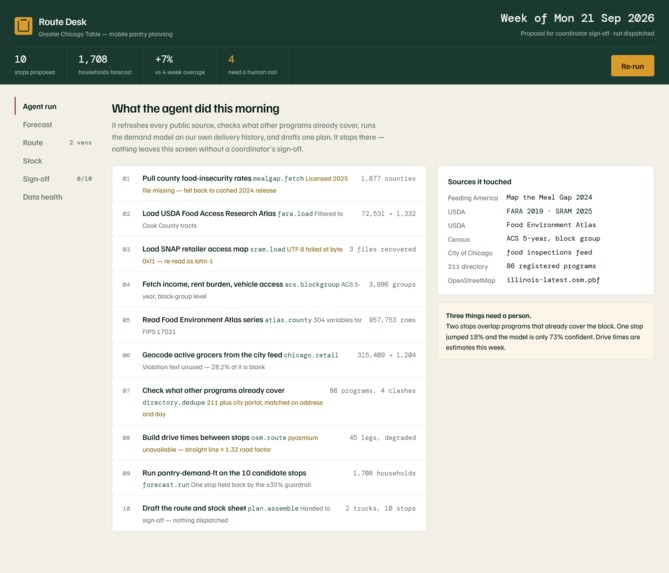
Task: Click the '4 need a human call' stat
Action: pos(252,65)
